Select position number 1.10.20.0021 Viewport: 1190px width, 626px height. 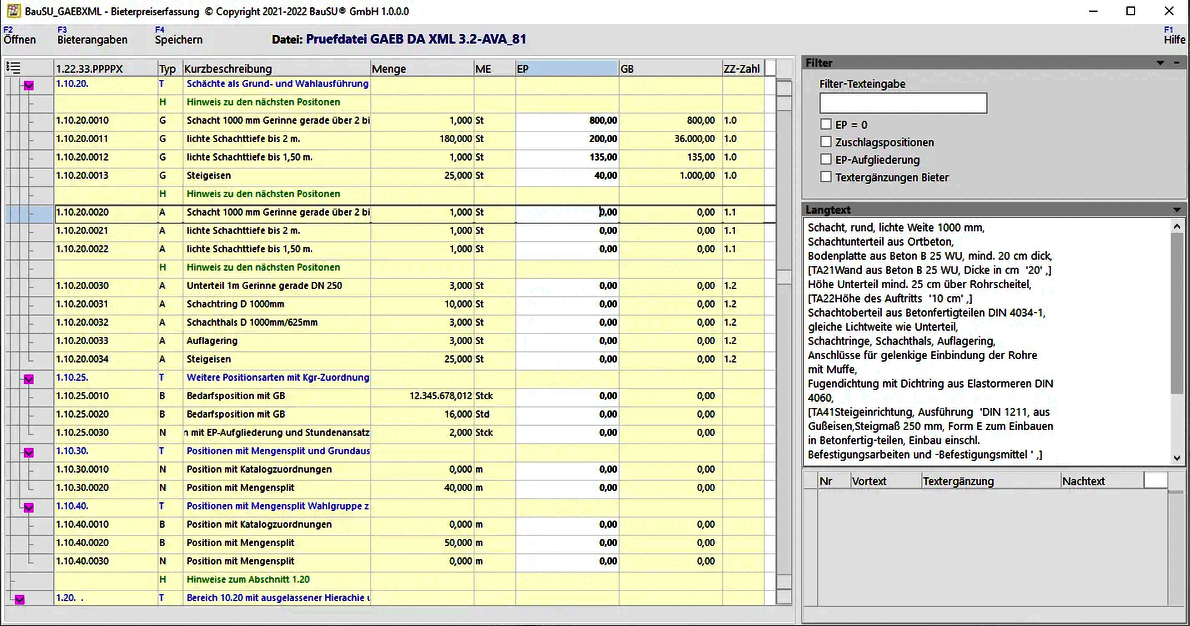pyautogui.click(x=82, y=231)
